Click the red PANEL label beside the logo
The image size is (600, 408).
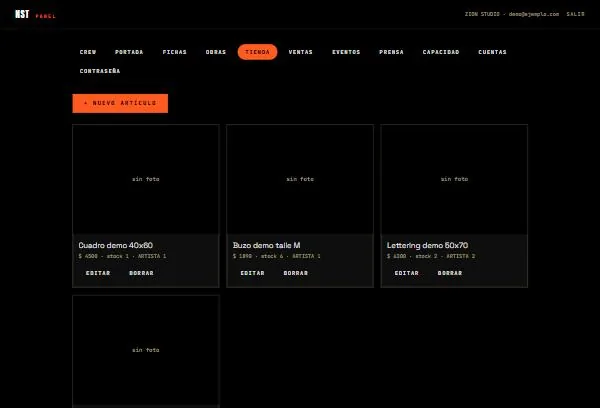(46, 16)
